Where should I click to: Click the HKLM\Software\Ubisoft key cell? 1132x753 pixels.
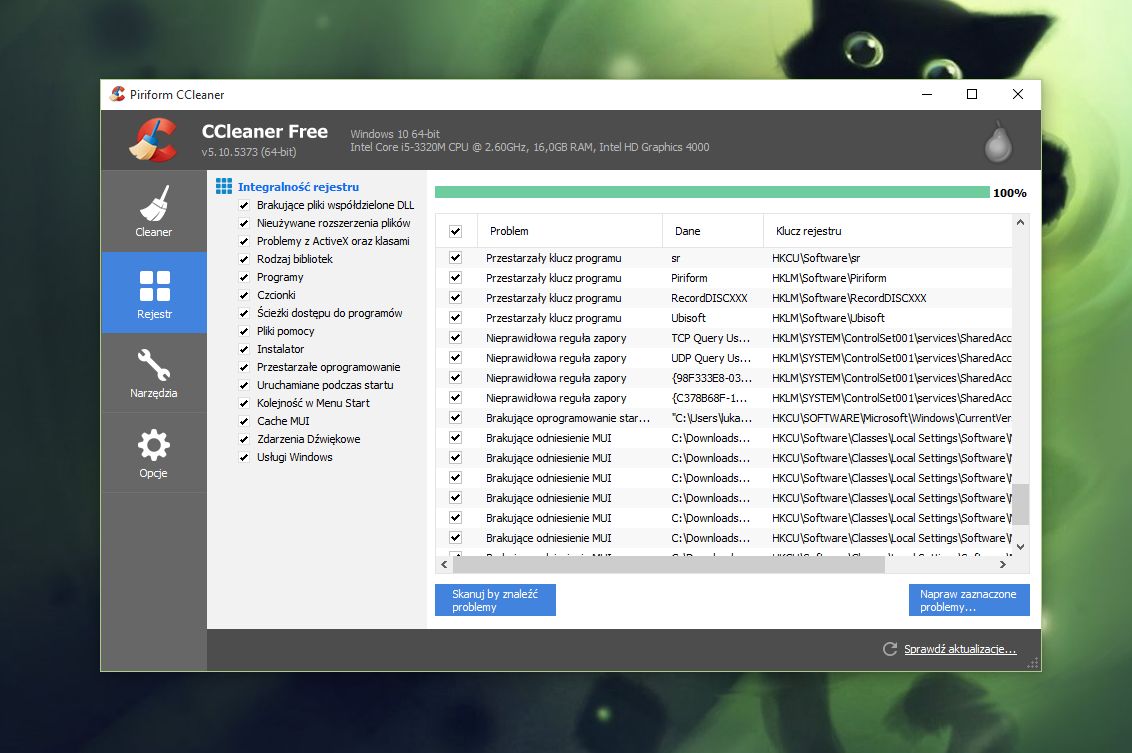(x=828, y=318)
